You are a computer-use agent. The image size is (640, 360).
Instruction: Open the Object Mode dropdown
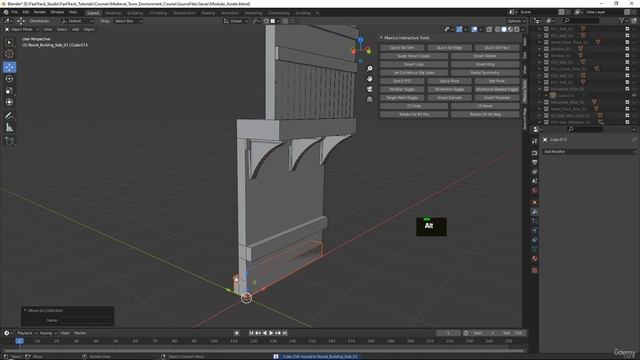(22, 29)
